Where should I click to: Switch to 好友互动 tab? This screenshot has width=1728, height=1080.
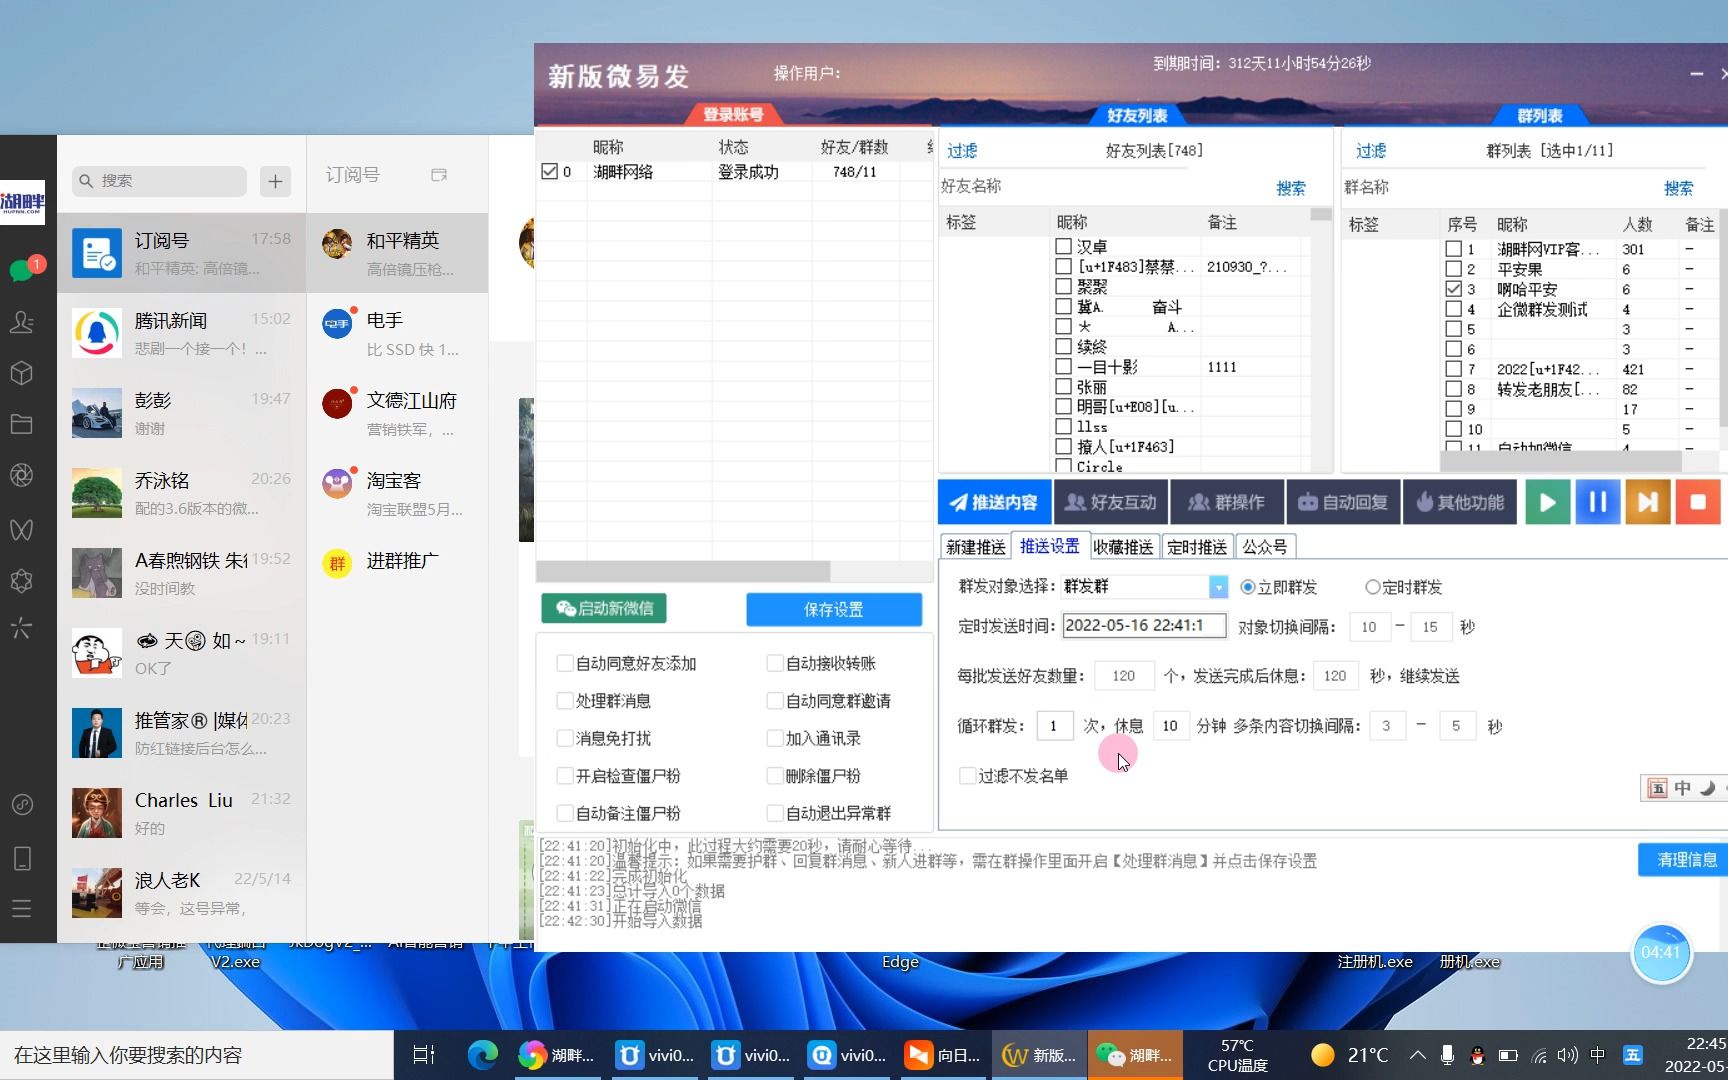click(x=1111, y=502)
